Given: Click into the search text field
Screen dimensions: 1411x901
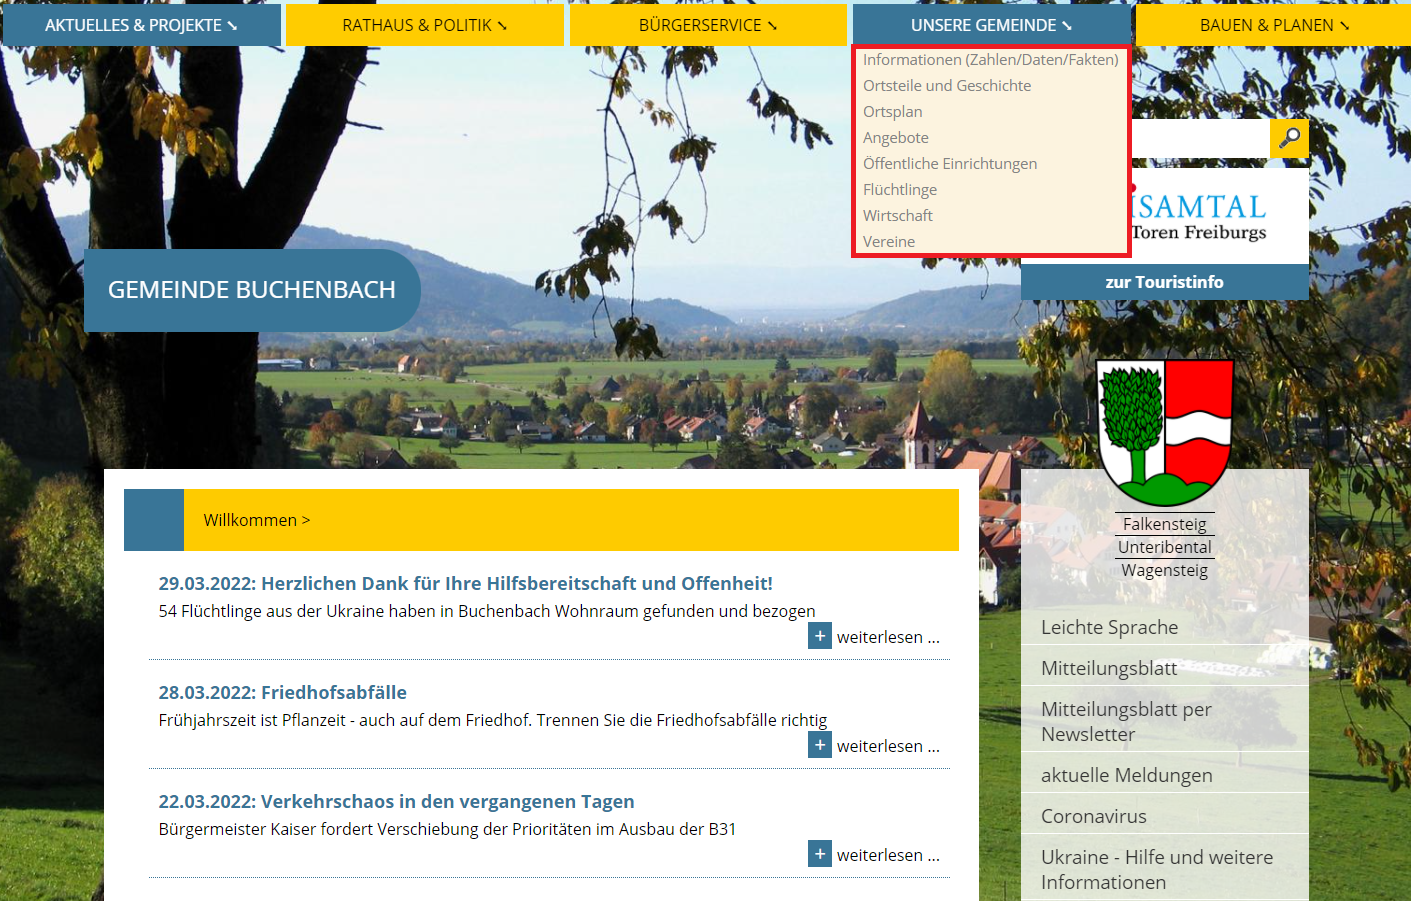Looking at the screenshot, I should (x=1198, y=139).
